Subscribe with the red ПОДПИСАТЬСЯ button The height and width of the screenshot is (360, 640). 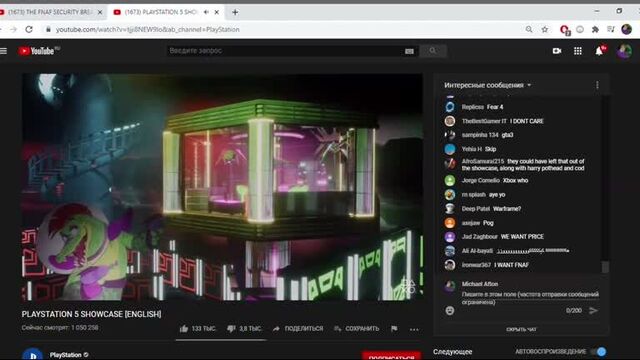[391, 356]
